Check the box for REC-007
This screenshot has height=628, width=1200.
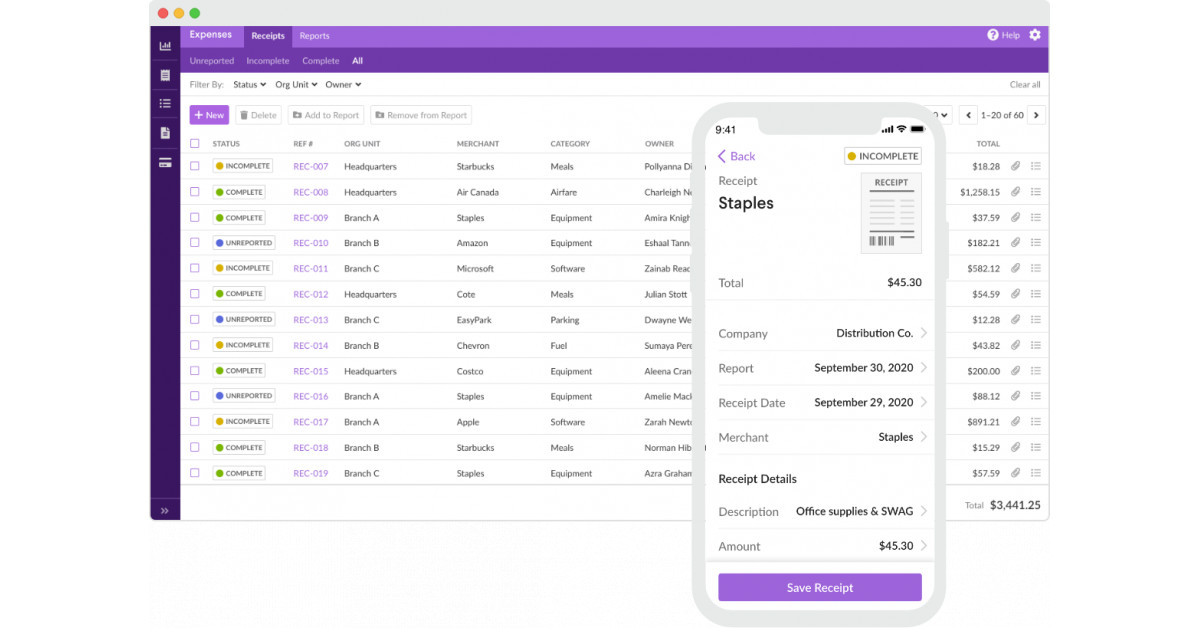coord(195,166)
